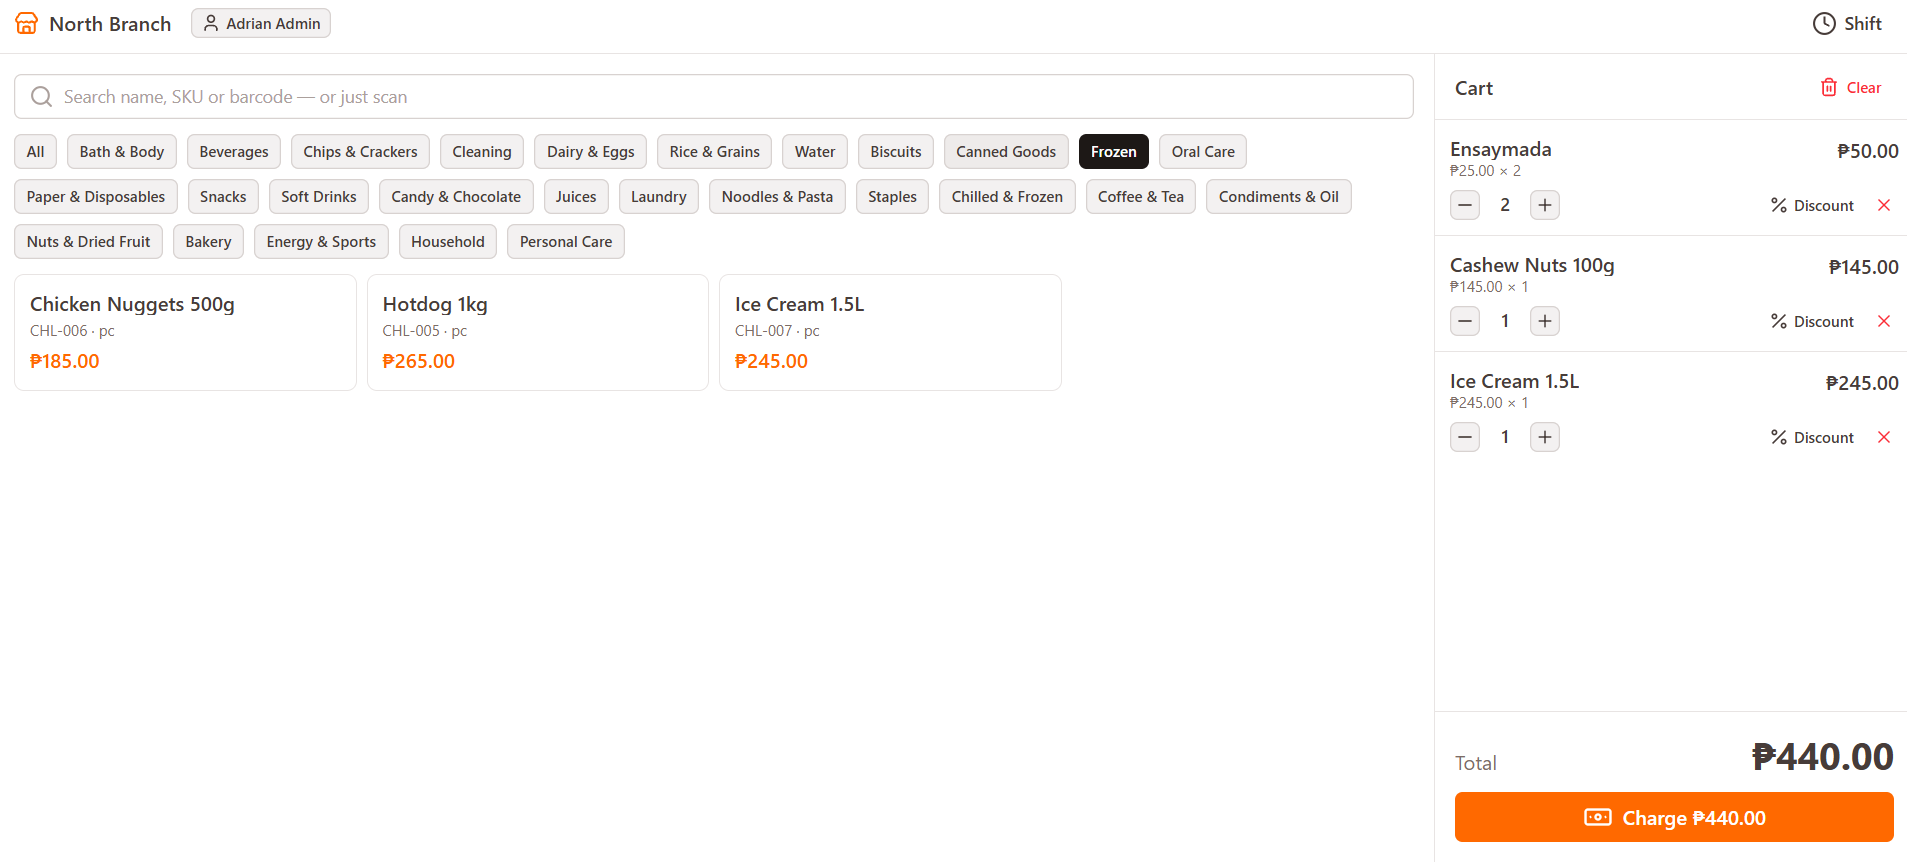
Task: Show All product categories
Action: point(36,151)
